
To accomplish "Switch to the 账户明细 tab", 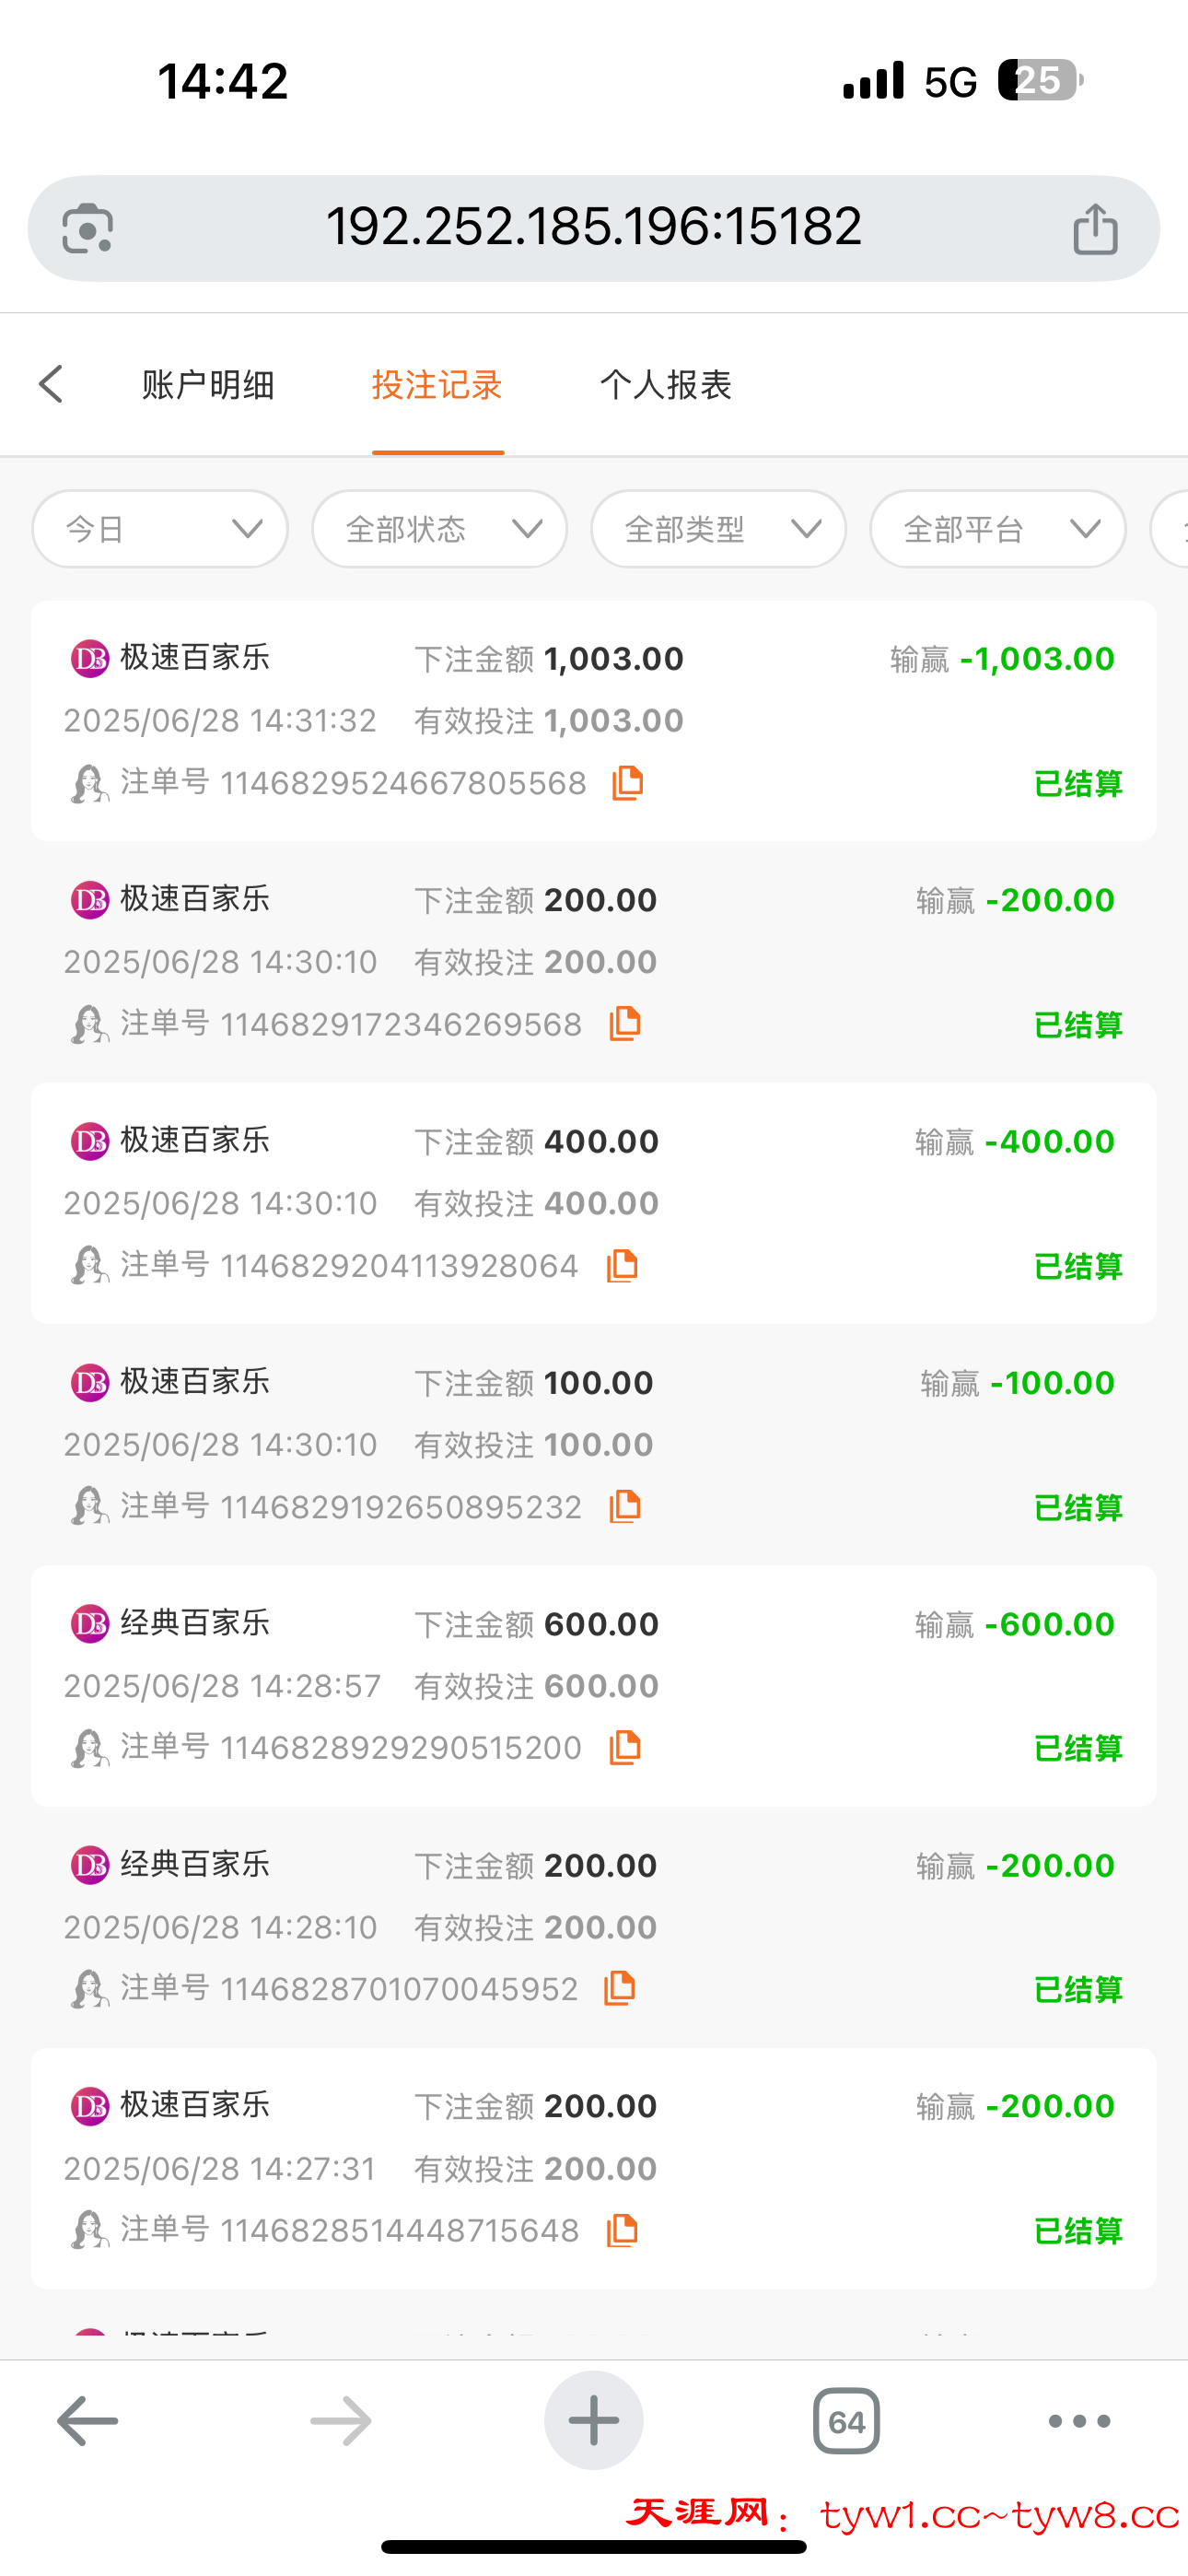I will pos(208,385).
